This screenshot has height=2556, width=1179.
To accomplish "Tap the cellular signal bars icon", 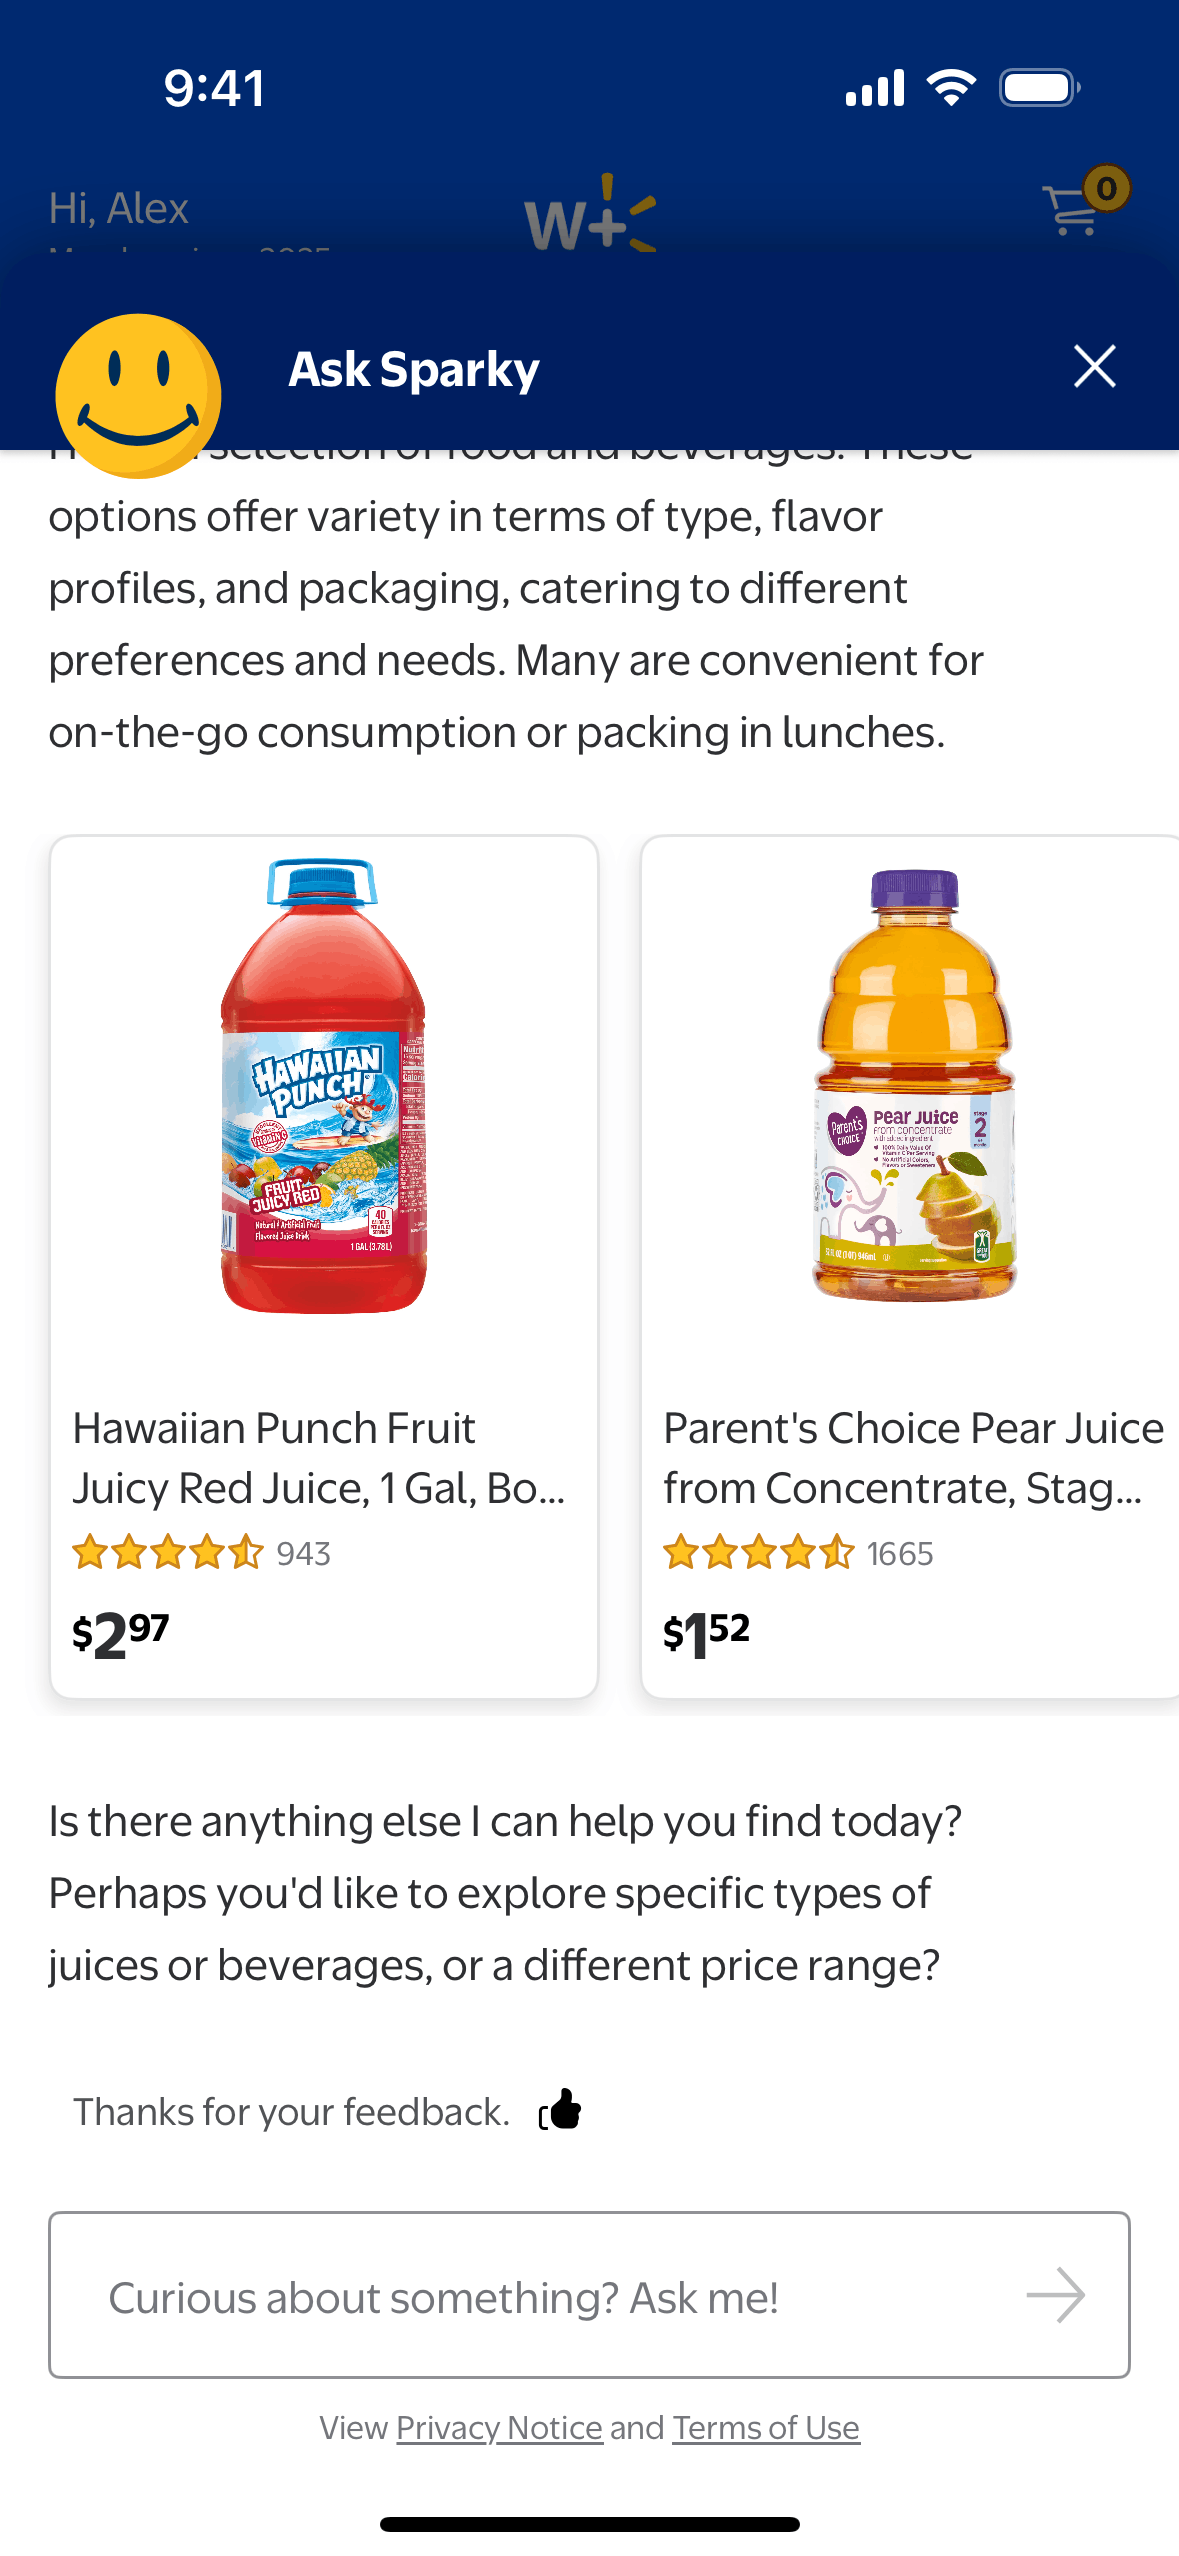I will tap(875, 88).
